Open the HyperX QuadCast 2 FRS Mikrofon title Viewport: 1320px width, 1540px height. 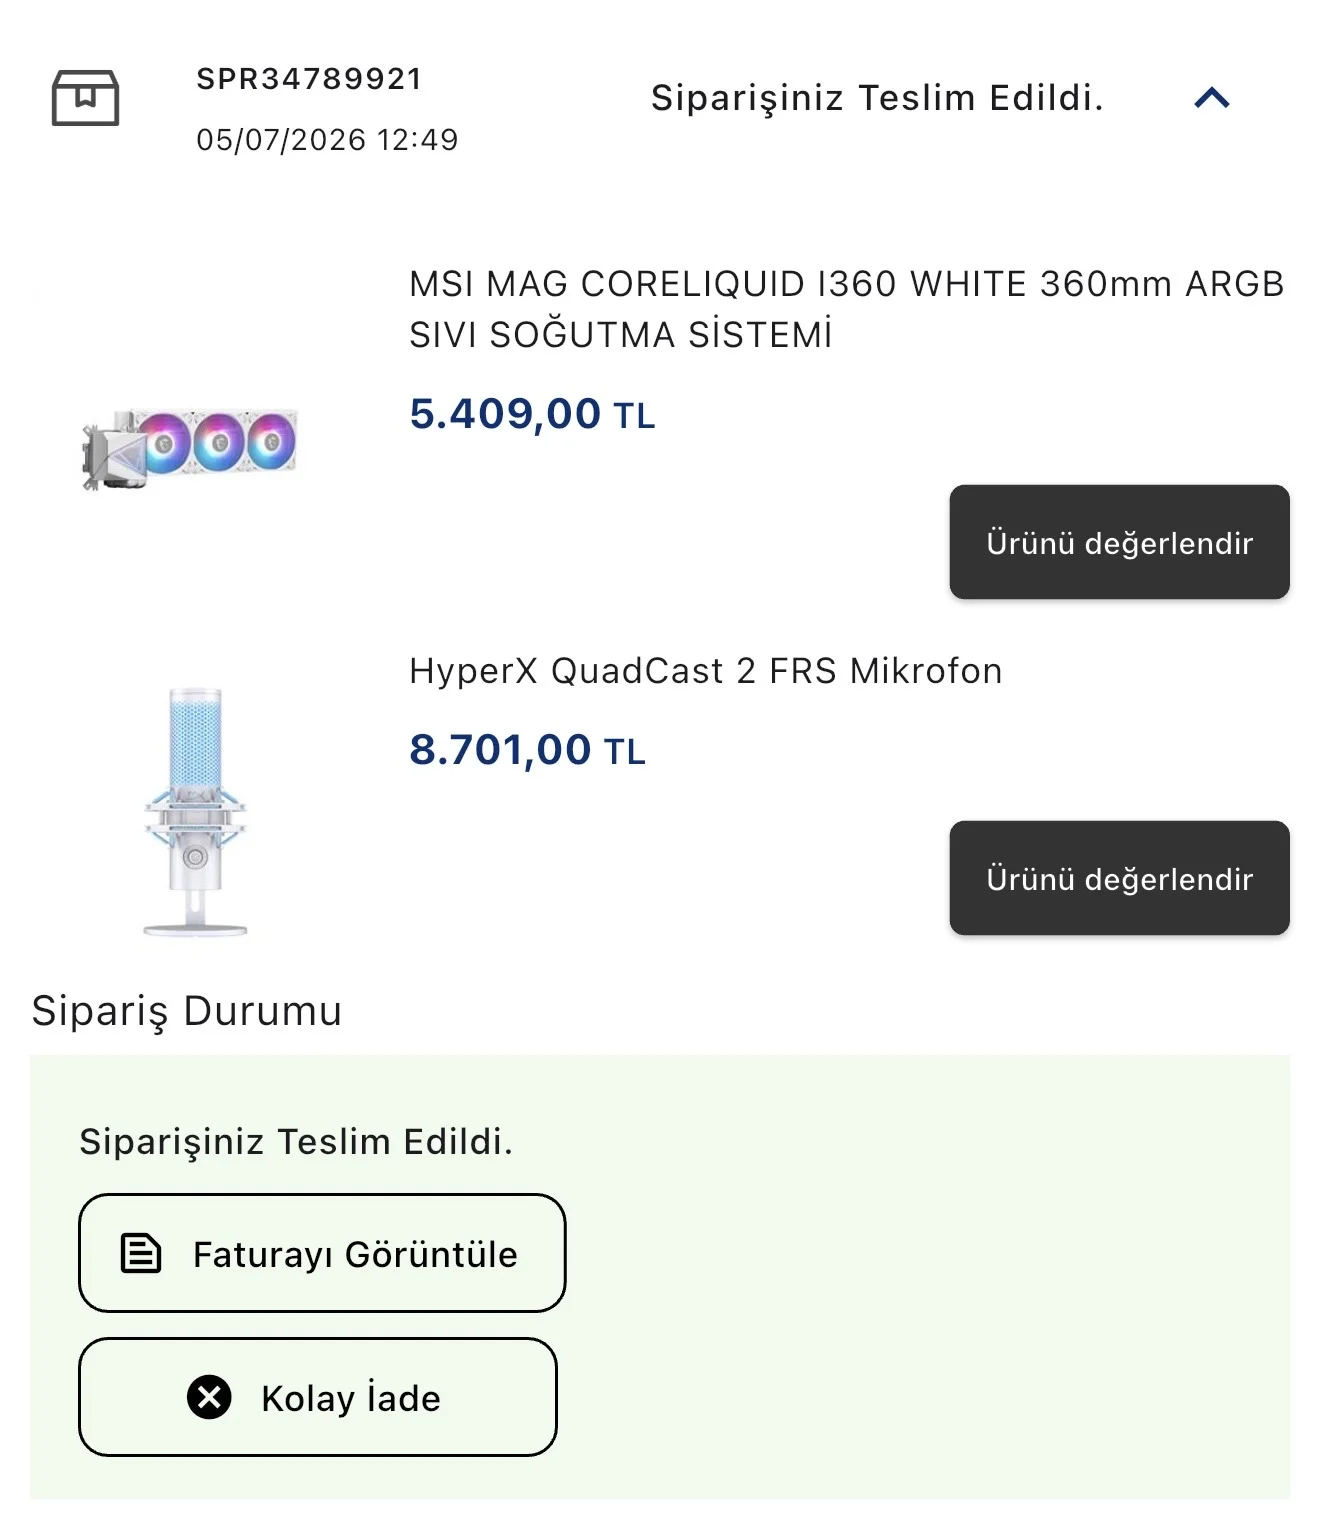(x=705, y=671)
